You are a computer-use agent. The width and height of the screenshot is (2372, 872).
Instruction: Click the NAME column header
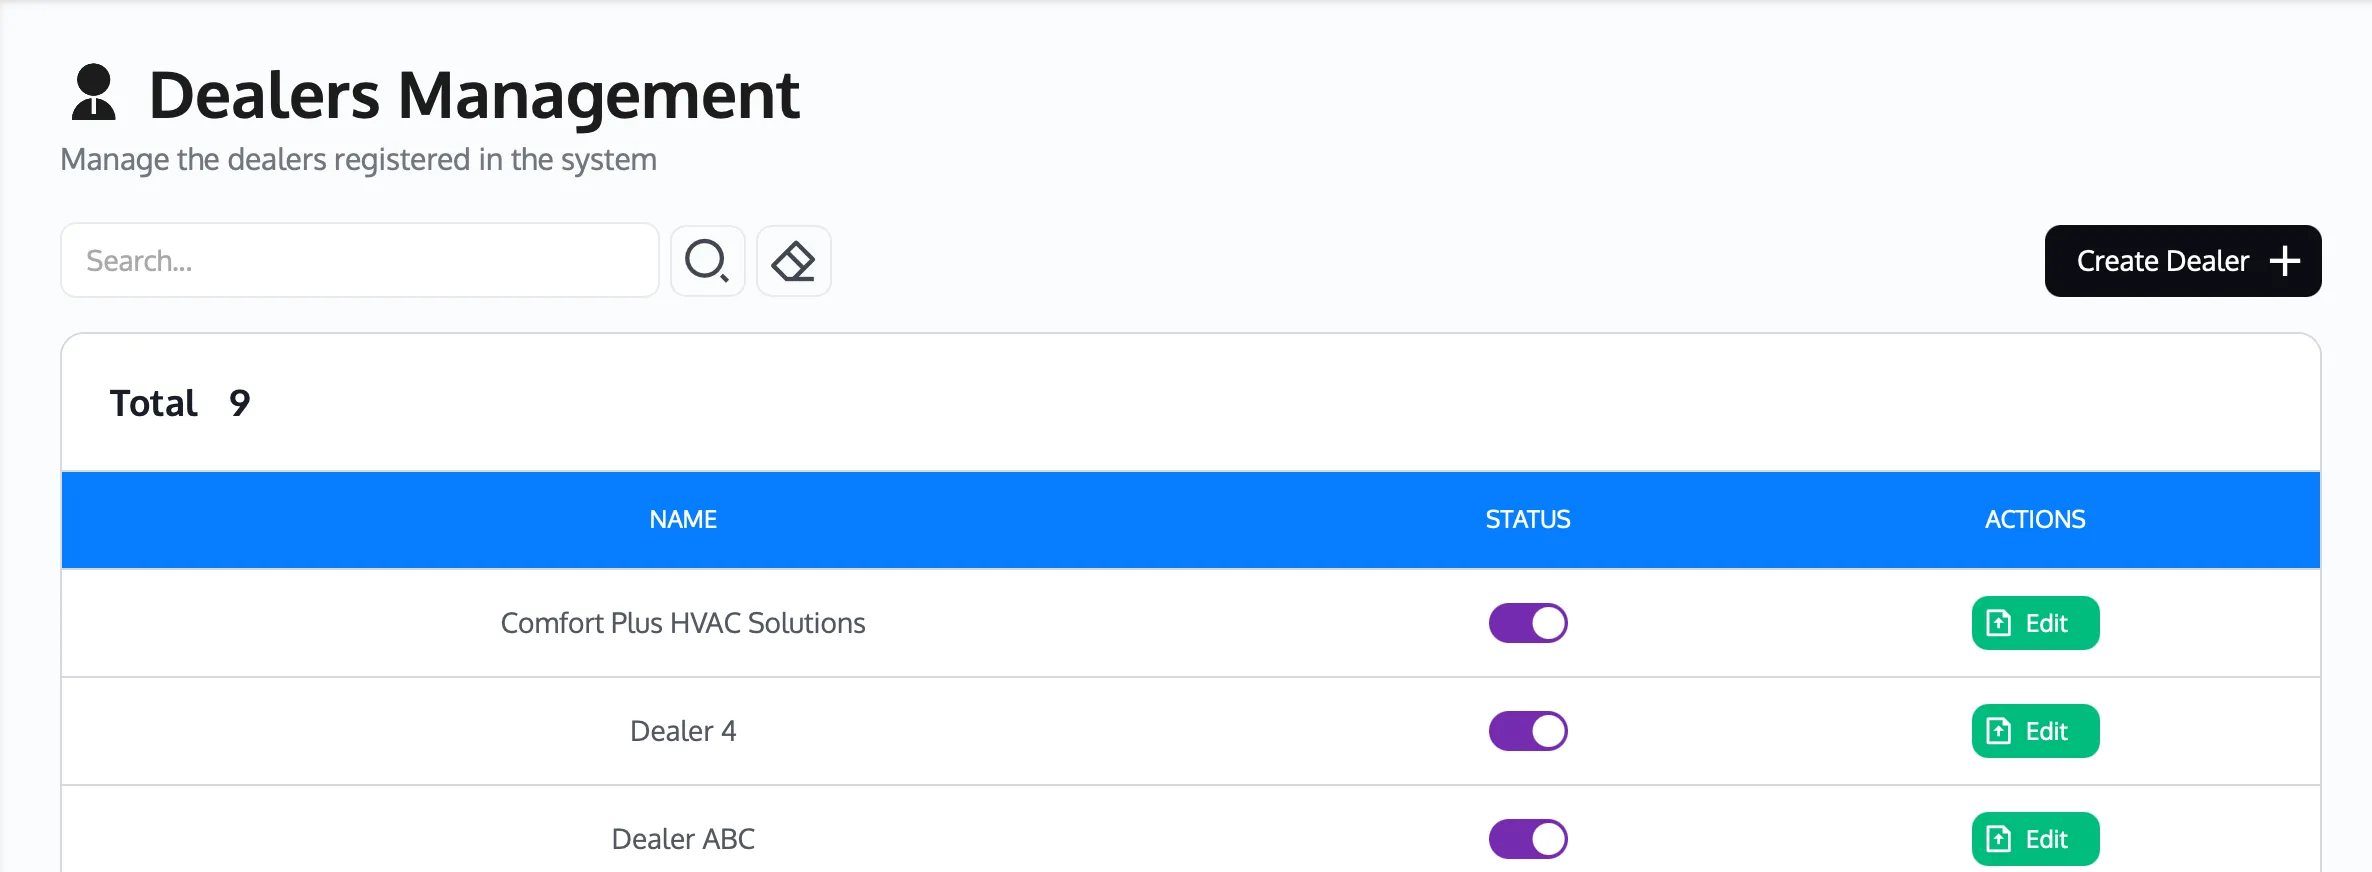[x=683, y=520]
